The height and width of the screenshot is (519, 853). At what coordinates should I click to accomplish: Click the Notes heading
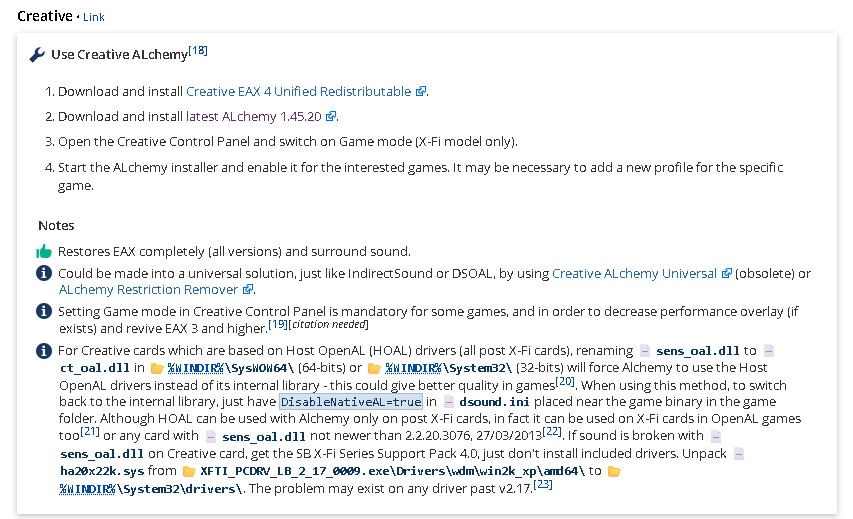(56, 225)
